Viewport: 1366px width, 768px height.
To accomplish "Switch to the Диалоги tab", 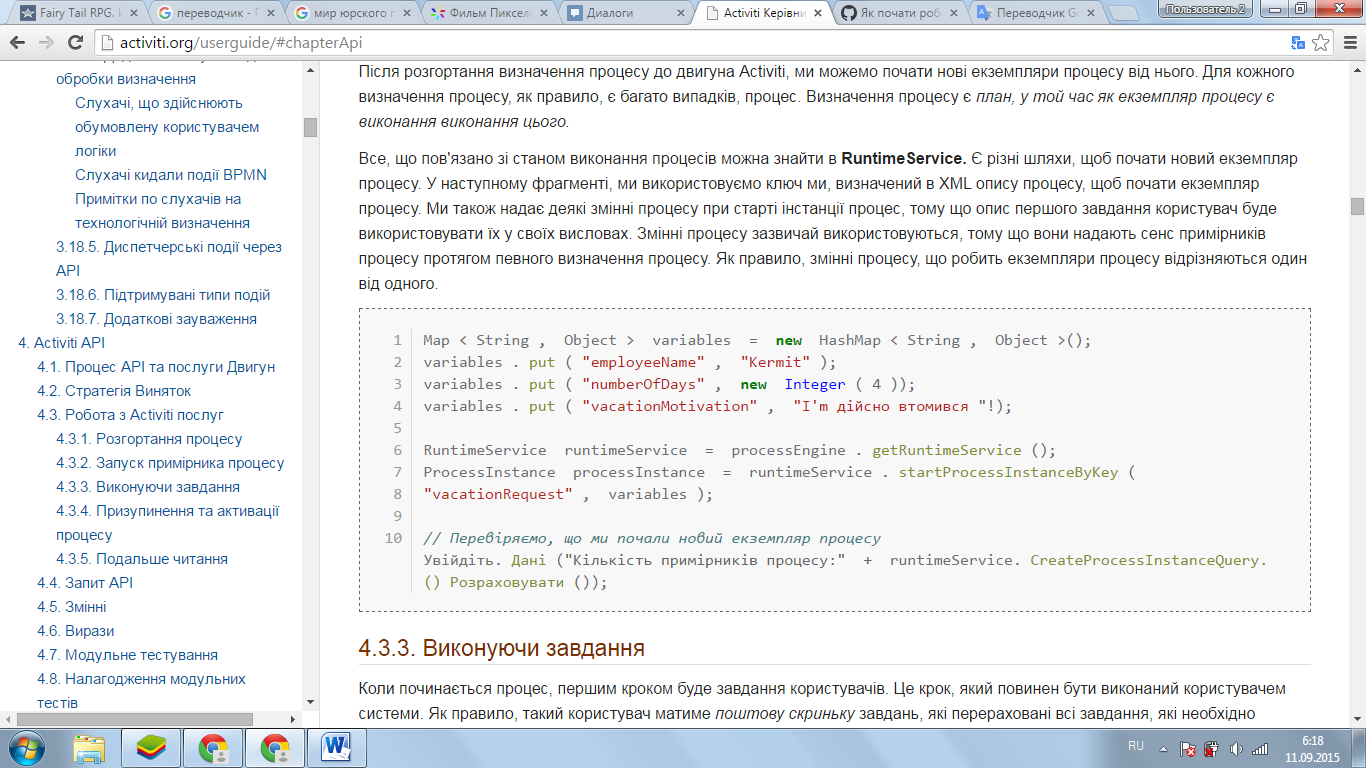I will click(x=620, y=13).
